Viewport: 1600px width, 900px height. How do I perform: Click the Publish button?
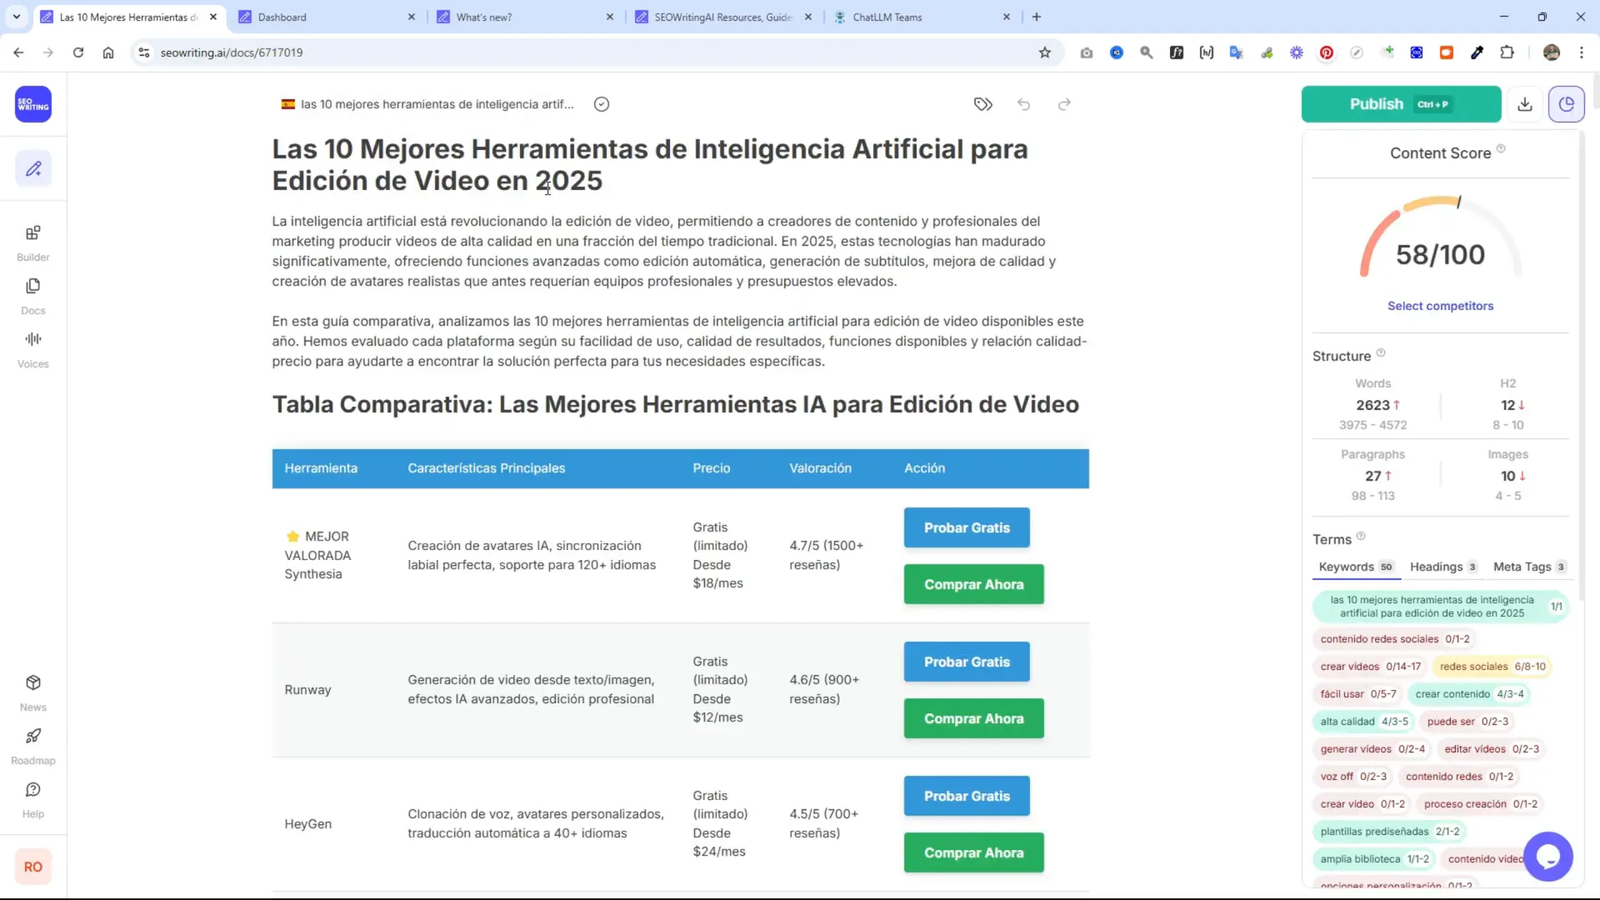tap(1399, 103)
